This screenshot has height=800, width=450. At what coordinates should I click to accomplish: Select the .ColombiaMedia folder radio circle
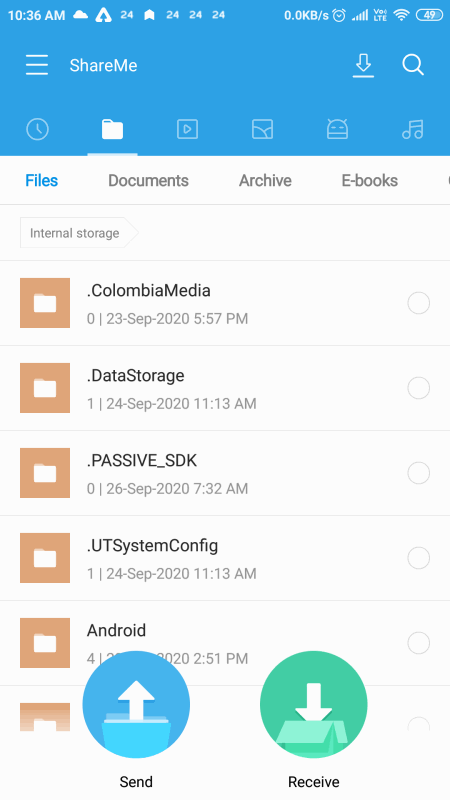point(418,303)
